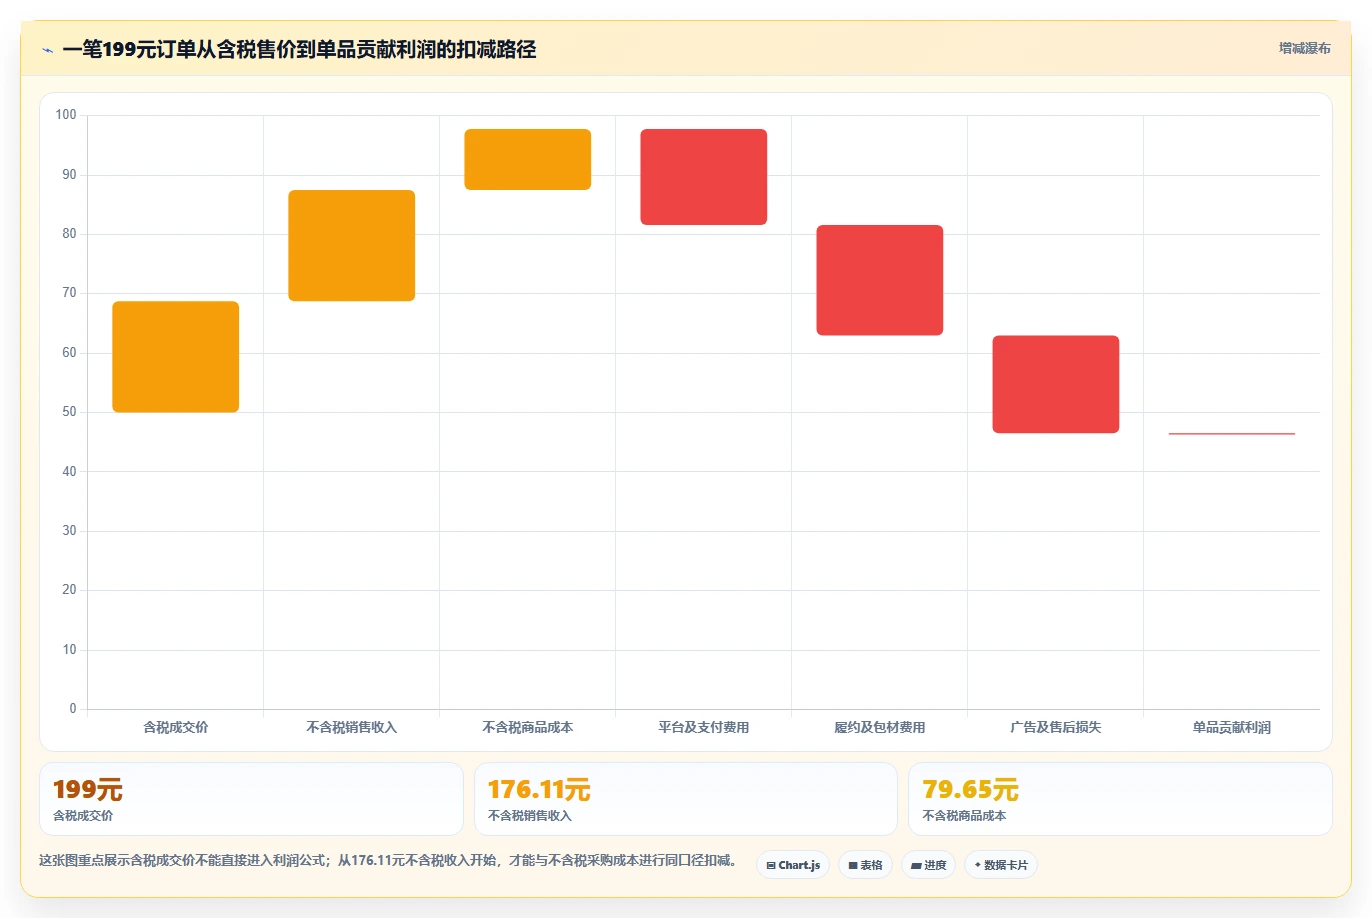Viewport: 1372px width, 918px height.
Task: Click the 平台及支付费用 x-axis label
Action: point(704,727)
